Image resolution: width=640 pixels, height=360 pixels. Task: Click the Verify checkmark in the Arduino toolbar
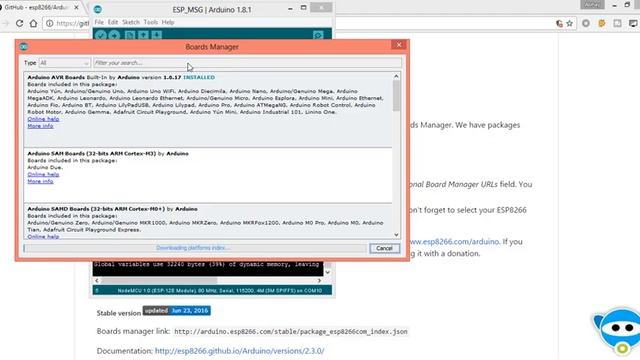coord(101,35)
